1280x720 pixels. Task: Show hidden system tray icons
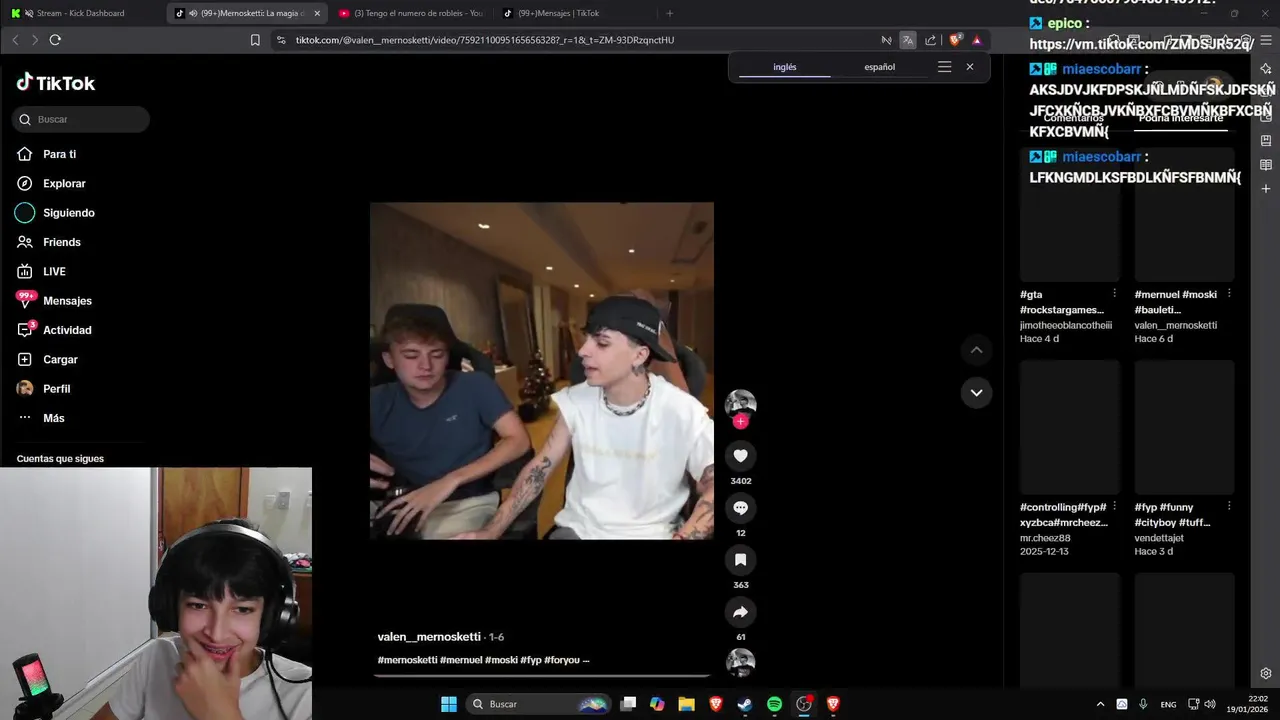tap(1100, 704)
